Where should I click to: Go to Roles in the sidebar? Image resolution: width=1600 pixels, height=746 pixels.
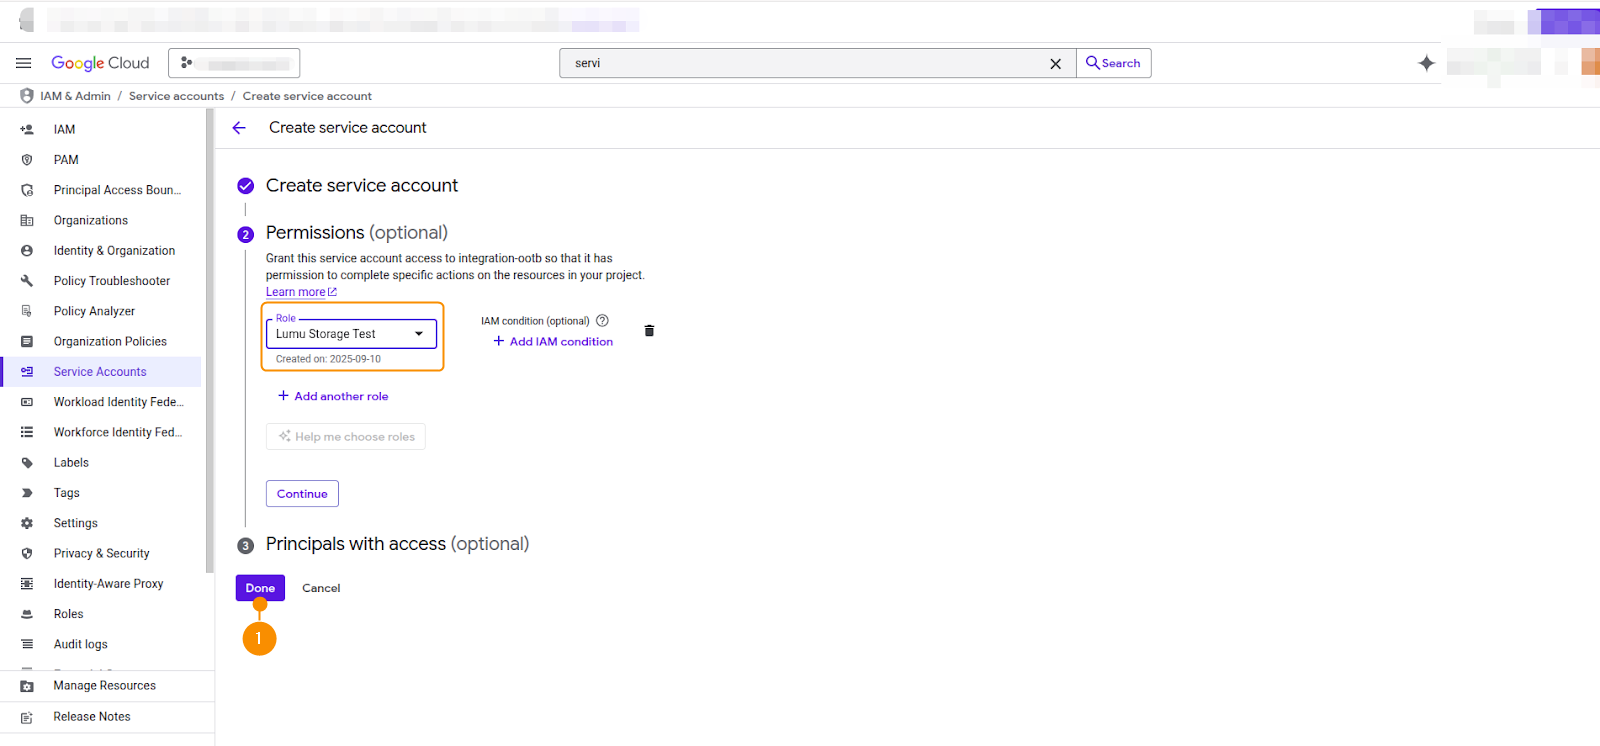68,614
